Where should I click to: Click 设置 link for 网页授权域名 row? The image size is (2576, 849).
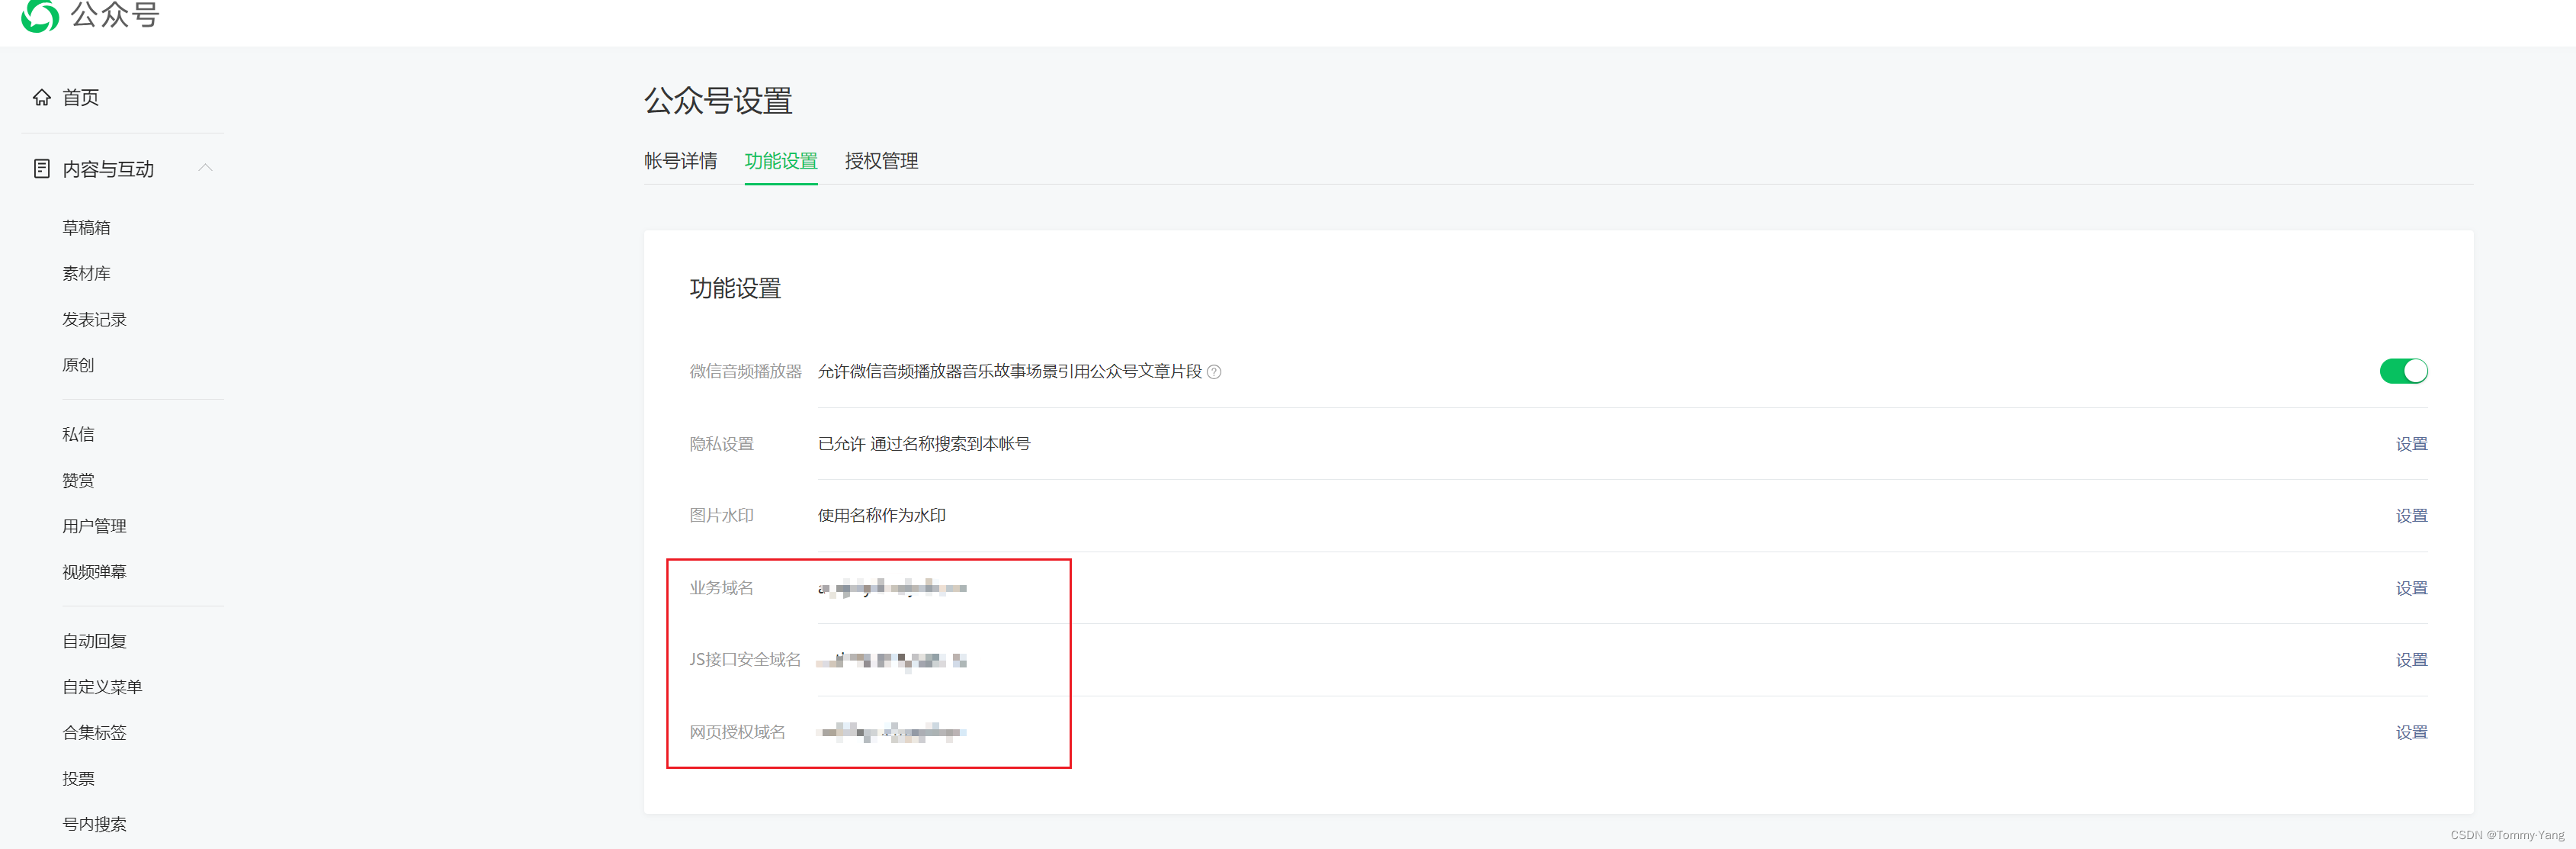click(x=2411, y=732)
